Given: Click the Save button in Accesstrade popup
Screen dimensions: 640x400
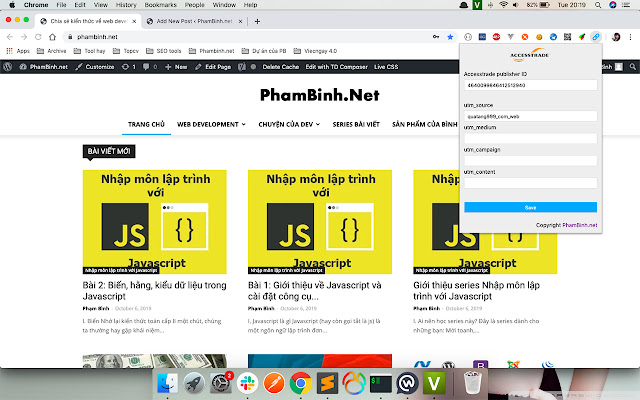Looking at the screenshot, I should tap(530, 207).
